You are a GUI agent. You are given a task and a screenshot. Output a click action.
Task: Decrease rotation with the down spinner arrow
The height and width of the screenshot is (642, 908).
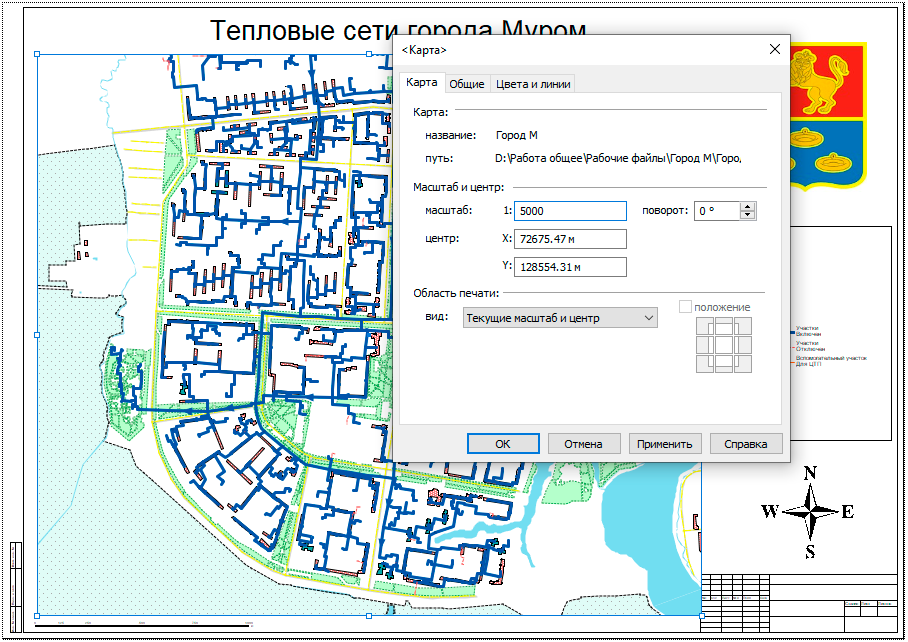[x=747, y=215]
